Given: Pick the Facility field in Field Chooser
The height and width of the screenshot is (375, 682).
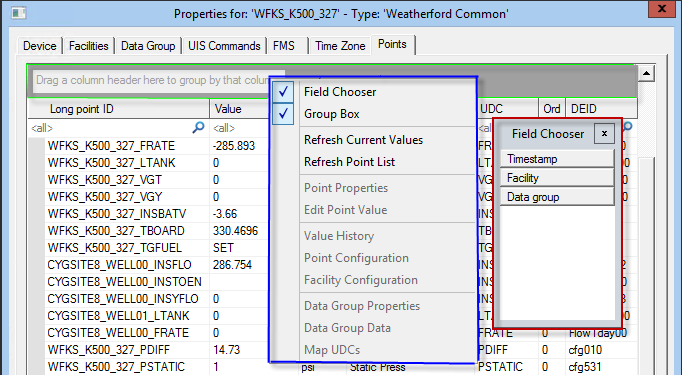Looking at the screenshot, I should pos(557,178).
